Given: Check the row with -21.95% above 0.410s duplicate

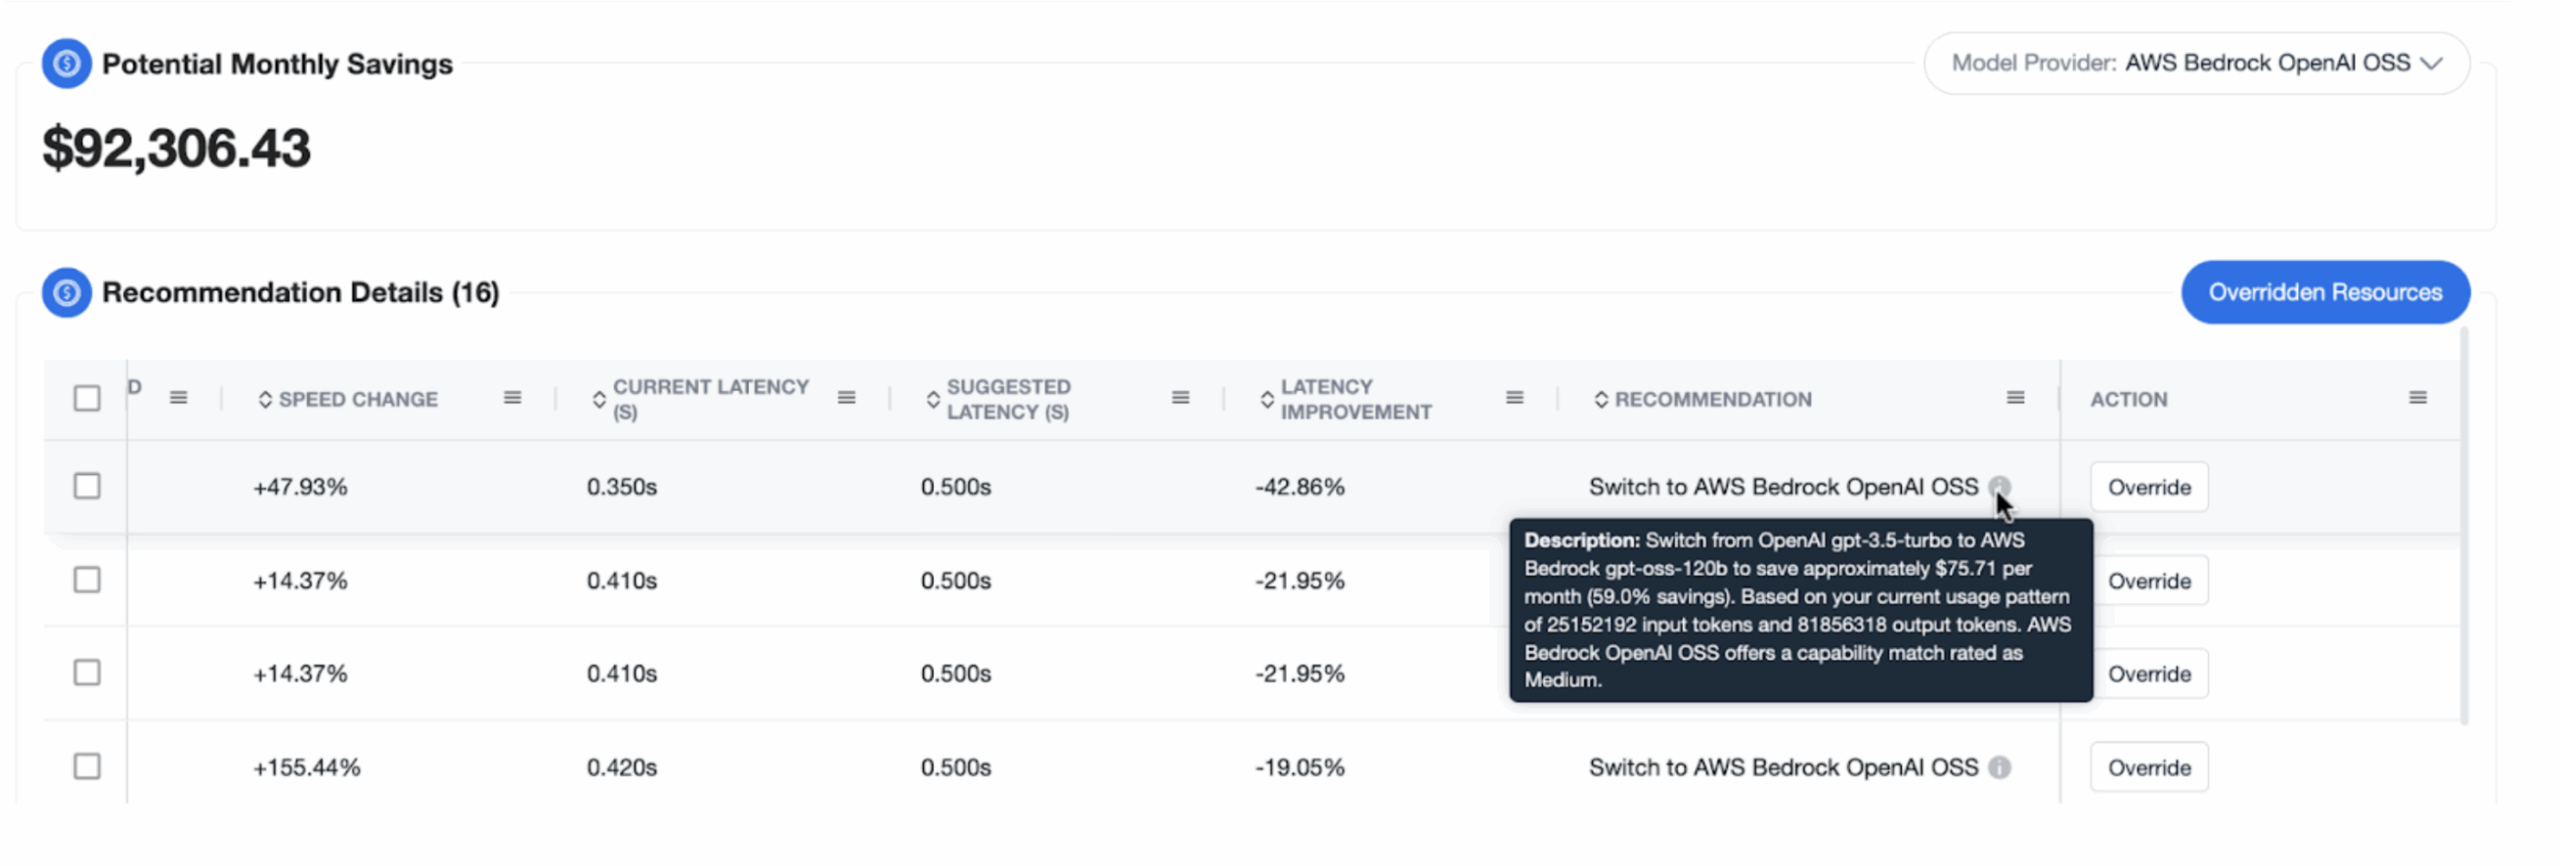Looking at the screenshot, I should click(x=87, y=580).
